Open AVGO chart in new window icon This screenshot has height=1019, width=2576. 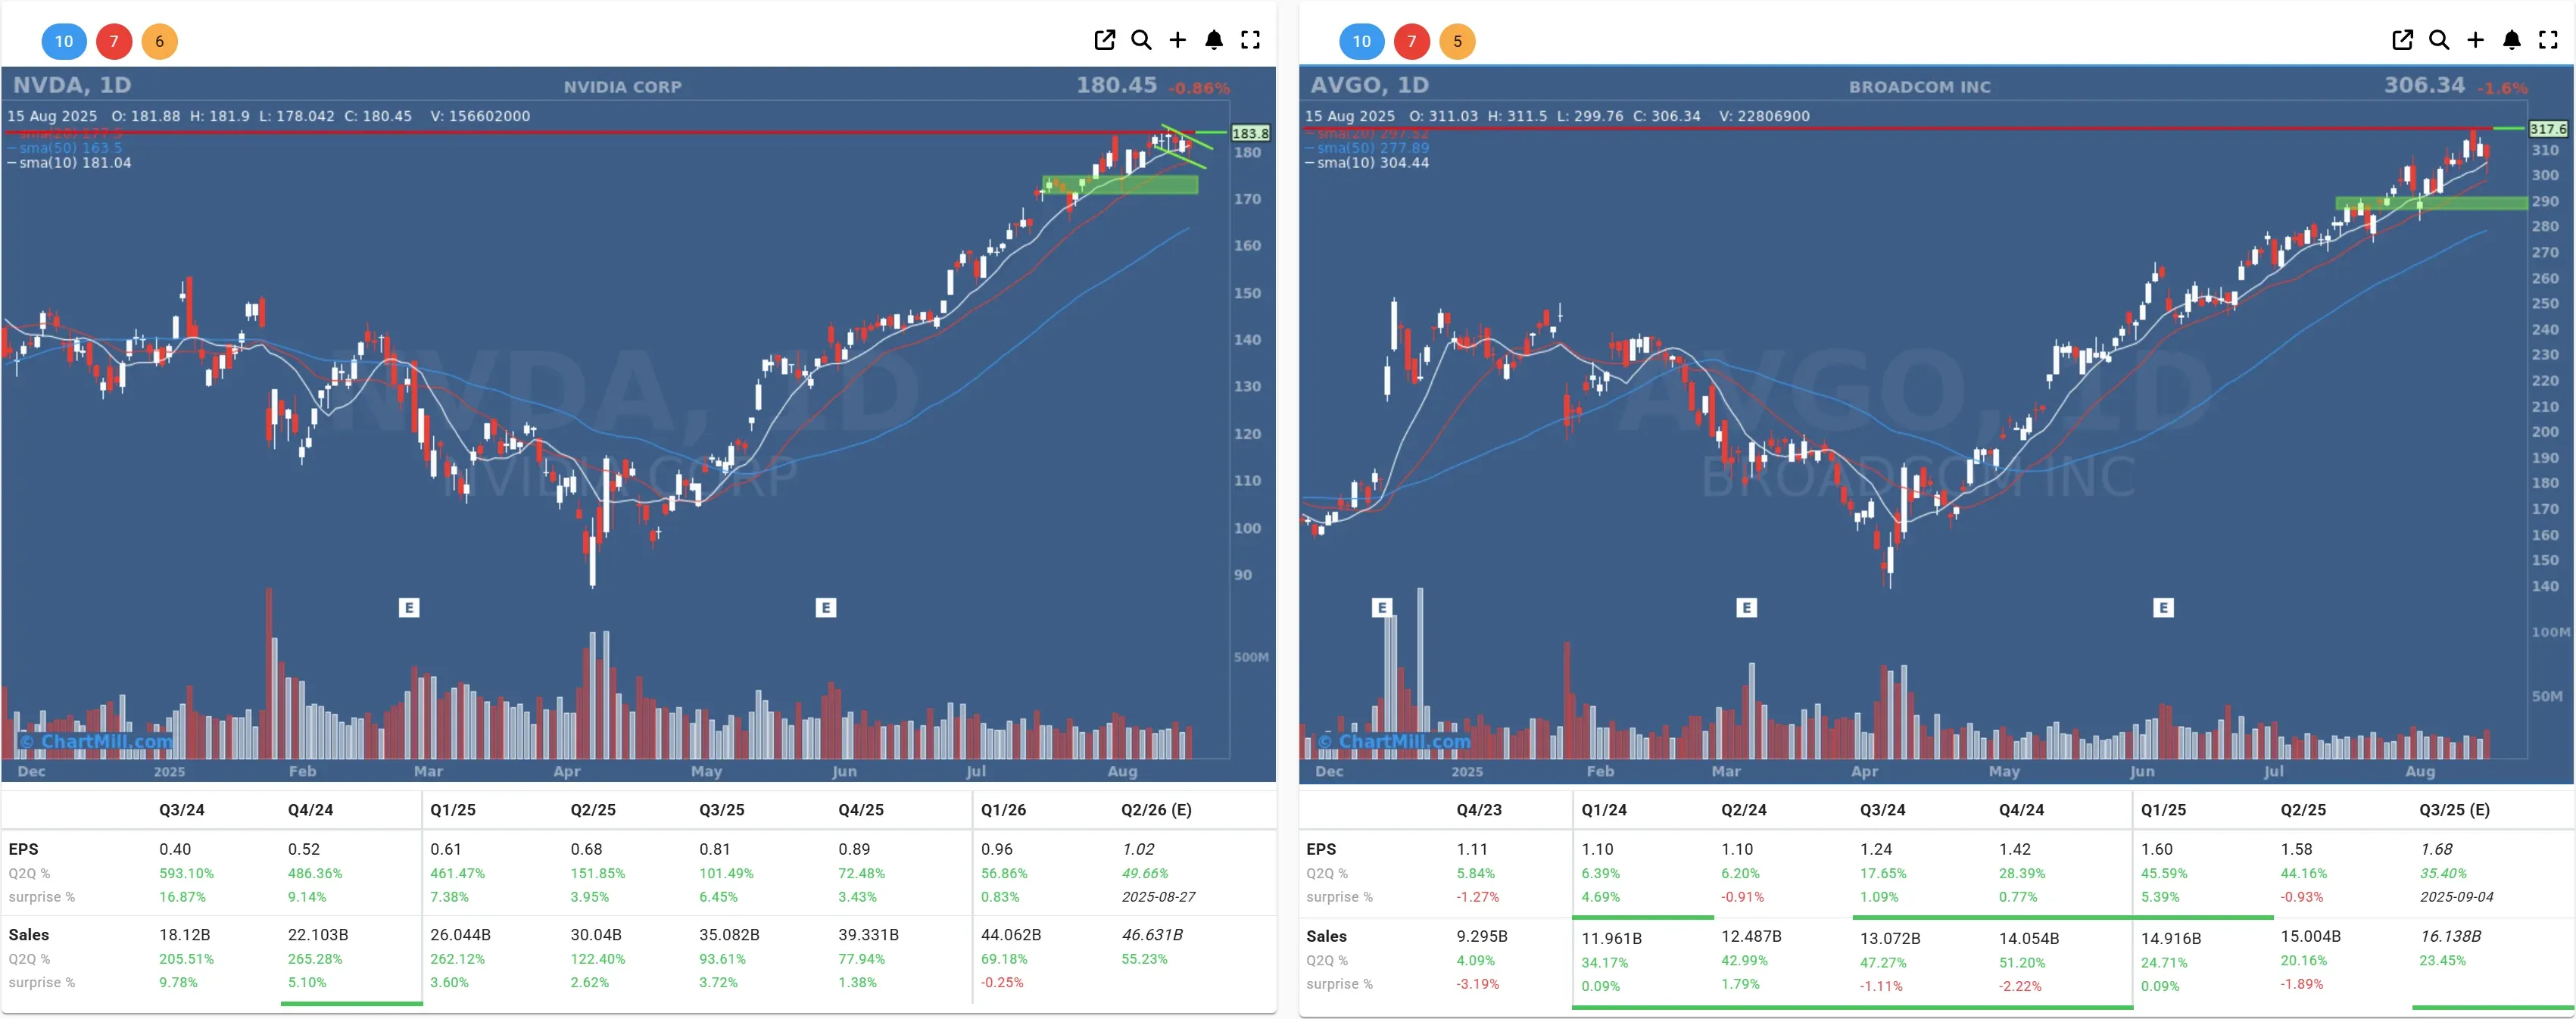point(2402,40)
